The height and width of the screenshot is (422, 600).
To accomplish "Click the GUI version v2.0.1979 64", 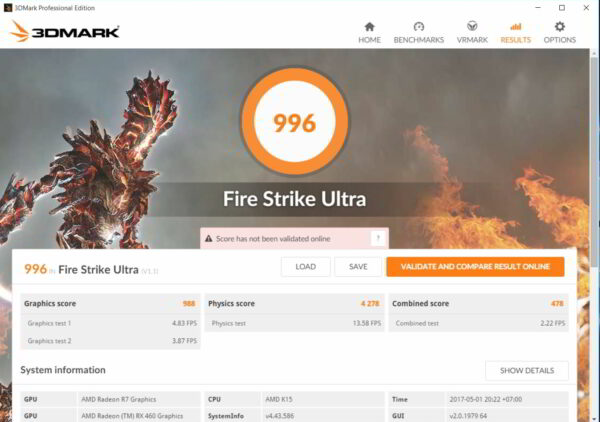I will pos(468,416).
